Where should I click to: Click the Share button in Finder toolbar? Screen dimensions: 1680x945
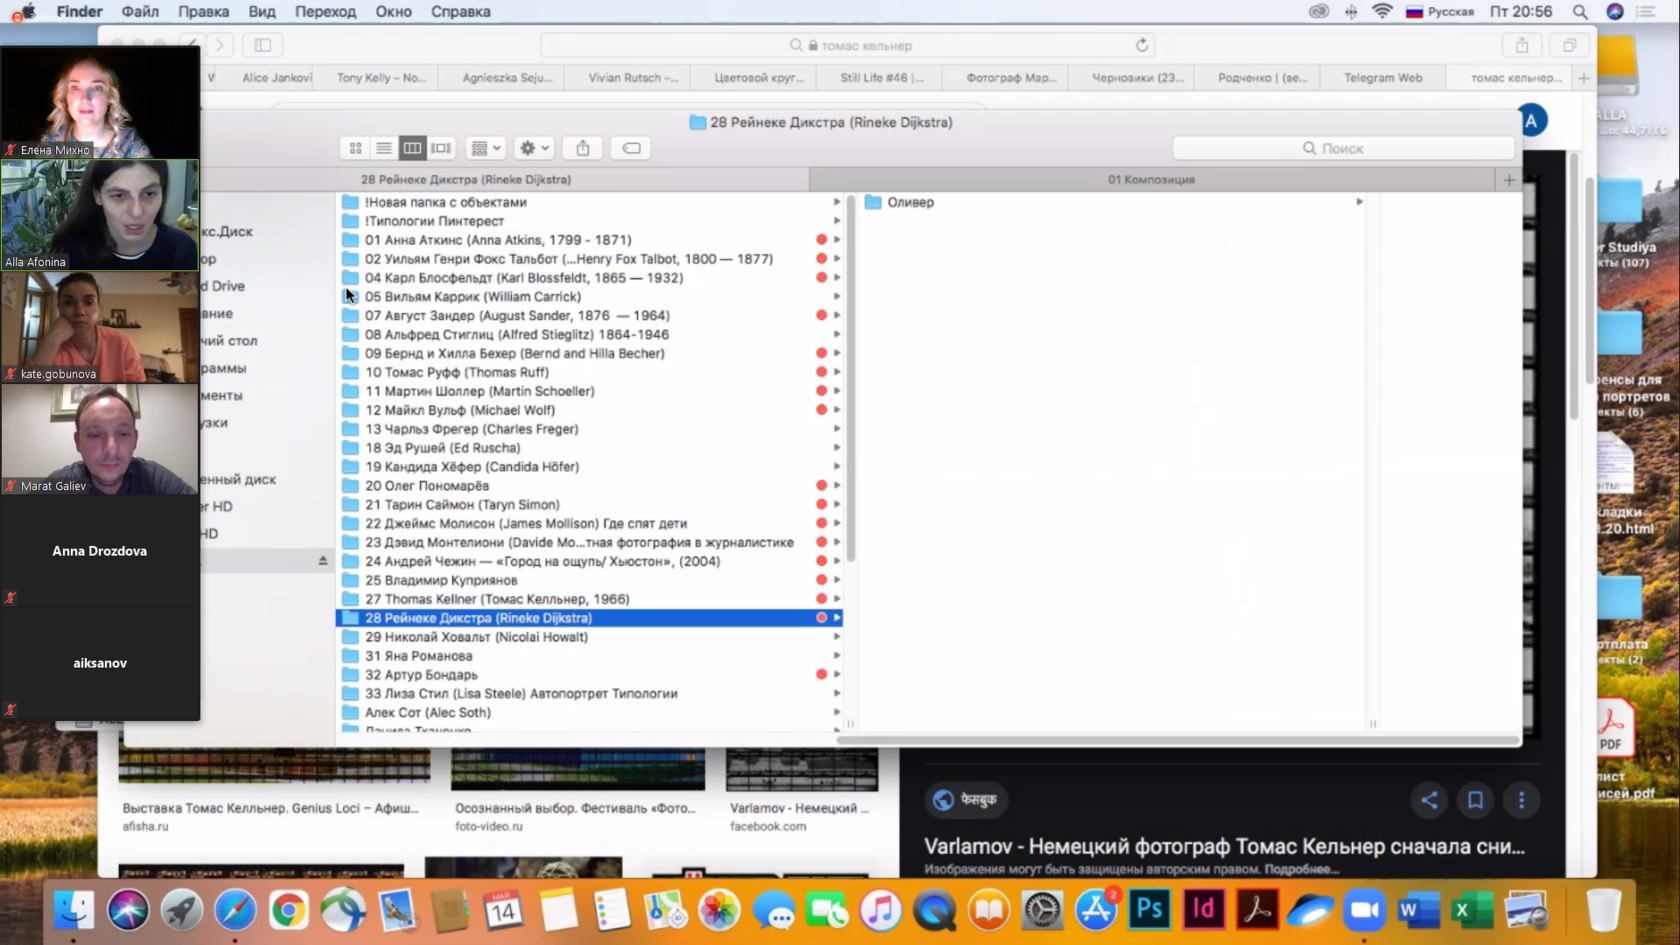pos(583,148)
